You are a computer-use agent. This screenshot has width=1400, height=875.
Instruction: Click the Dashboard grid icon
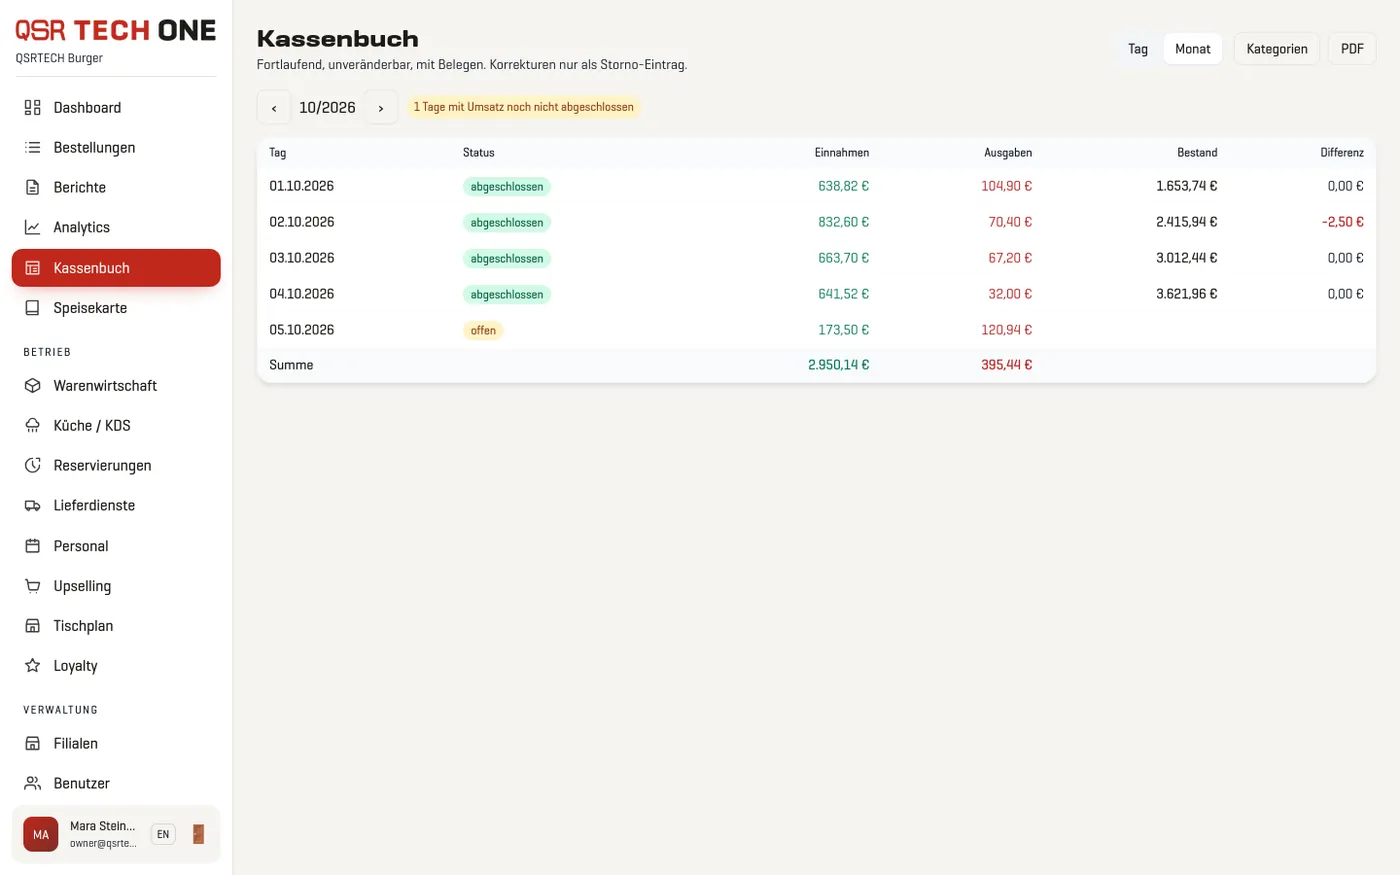33,108
